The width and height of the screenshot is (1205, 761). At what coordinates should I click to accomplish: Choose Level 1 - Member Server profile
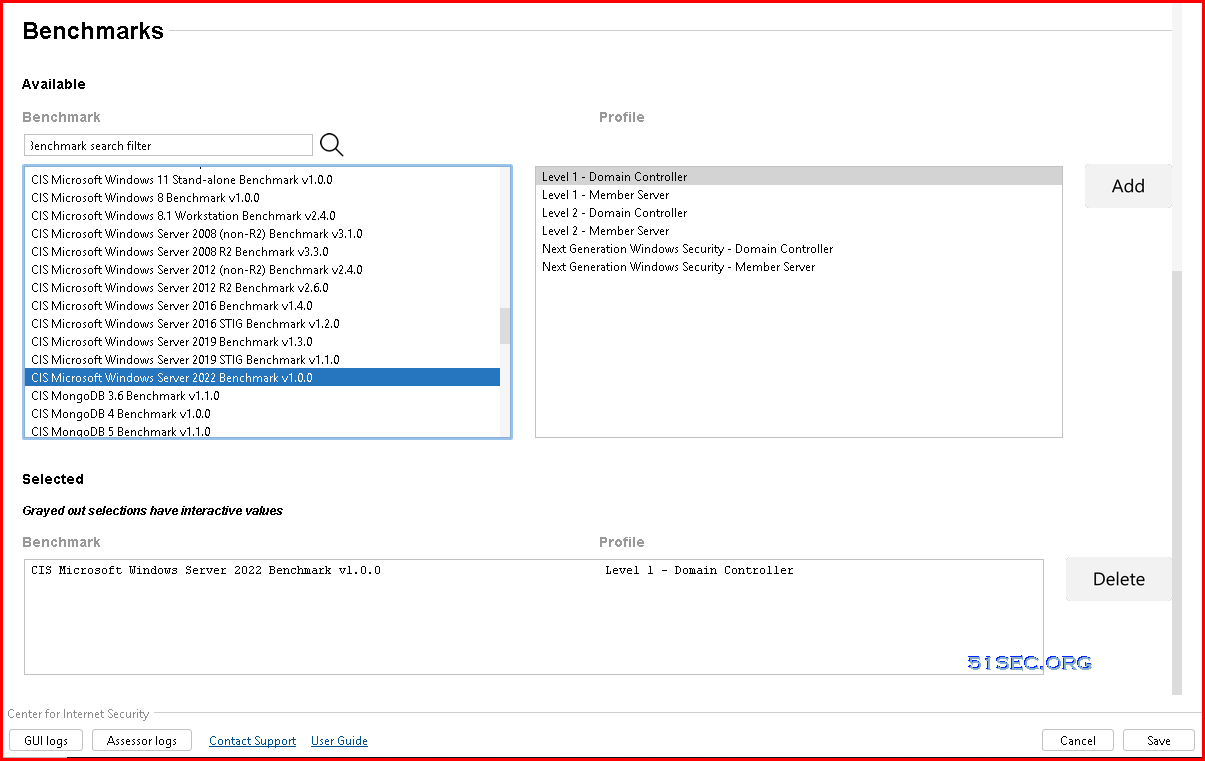(799, 195)
